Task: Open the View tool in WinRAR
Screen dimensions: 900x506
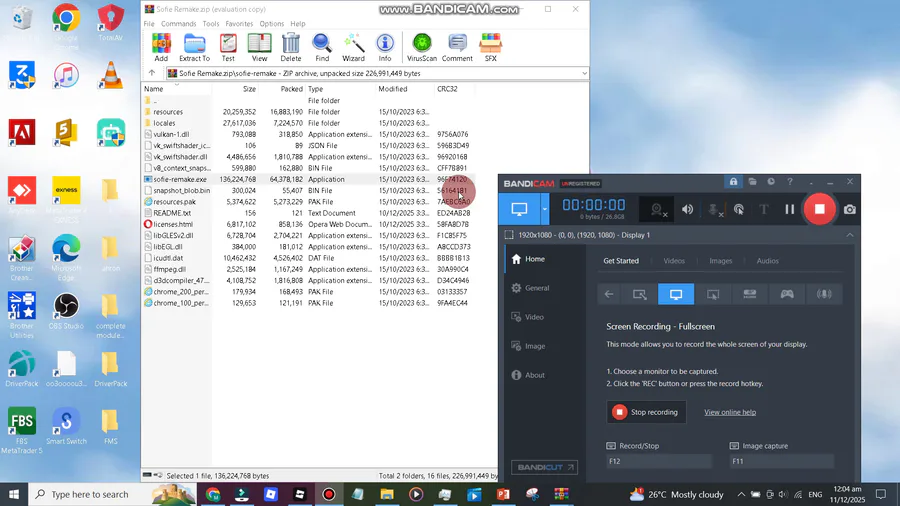Action: (x=259, y=47)
